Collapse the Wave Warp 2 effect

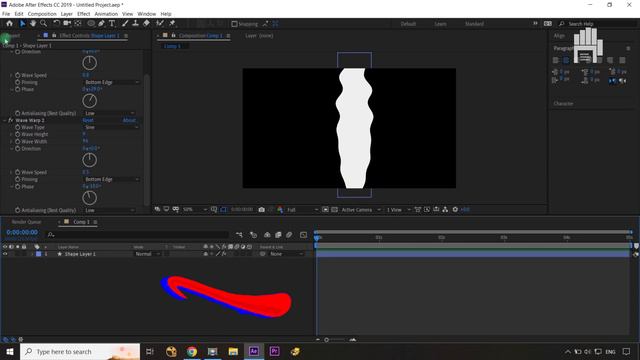coord(5,120)
